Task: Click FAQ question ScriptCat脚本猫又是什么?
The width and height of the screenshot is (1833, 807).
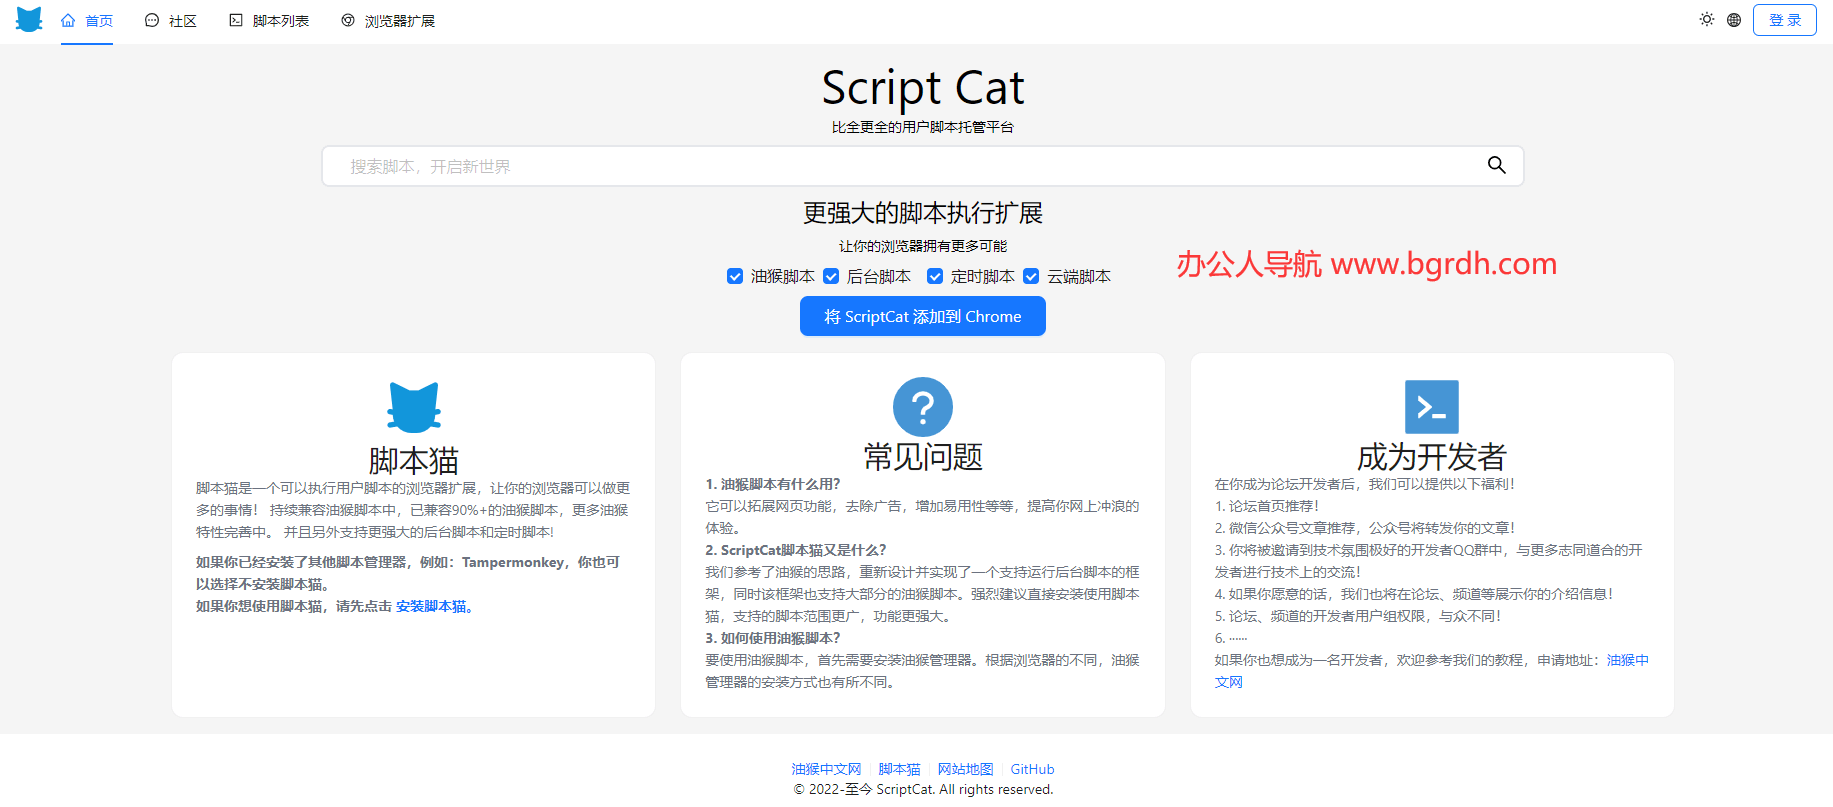Action: click(796, 550)
